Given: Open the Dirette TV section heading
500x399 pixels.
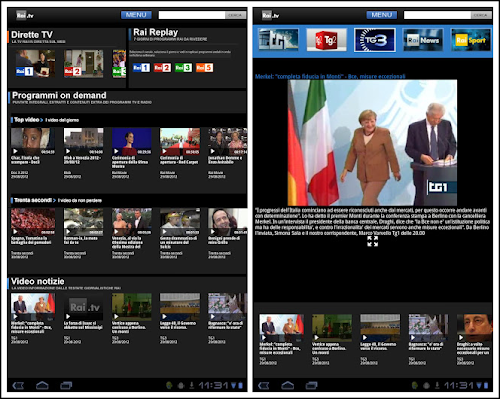Looking at the screenshot, I should [x=32, y=35].
